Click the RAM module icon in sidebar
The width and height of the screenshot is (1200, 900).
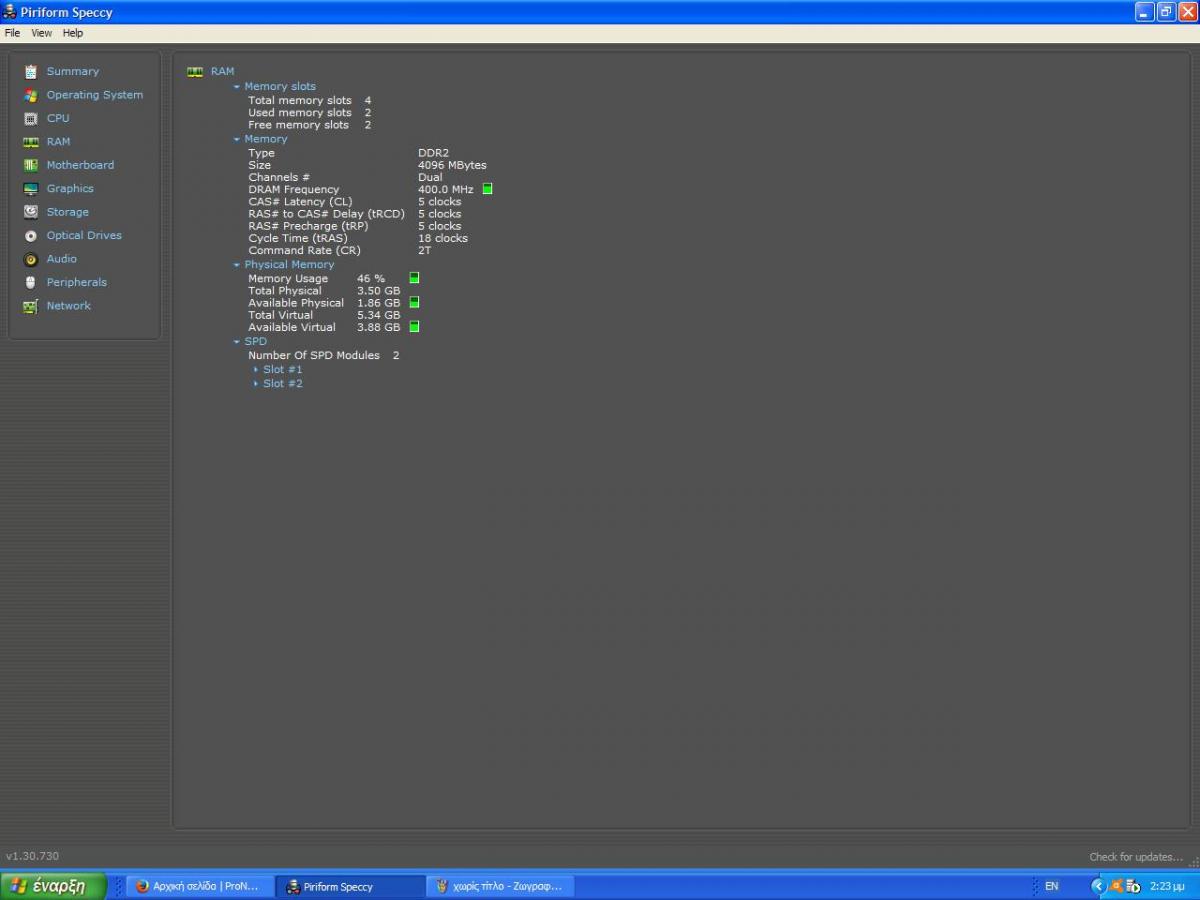tap(30, 142)
